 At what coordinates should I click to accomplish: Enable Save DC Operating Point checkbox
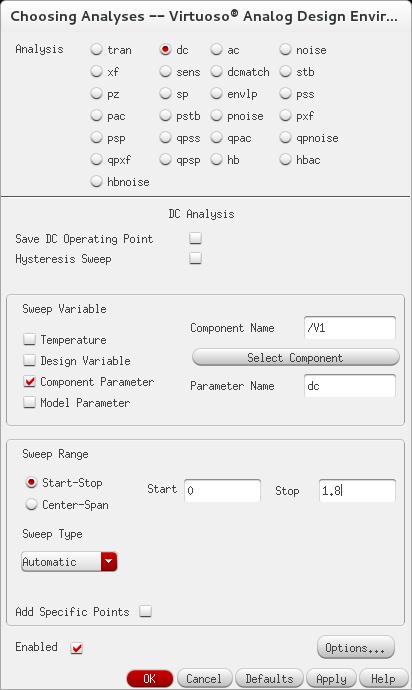[x=195, y=238]
